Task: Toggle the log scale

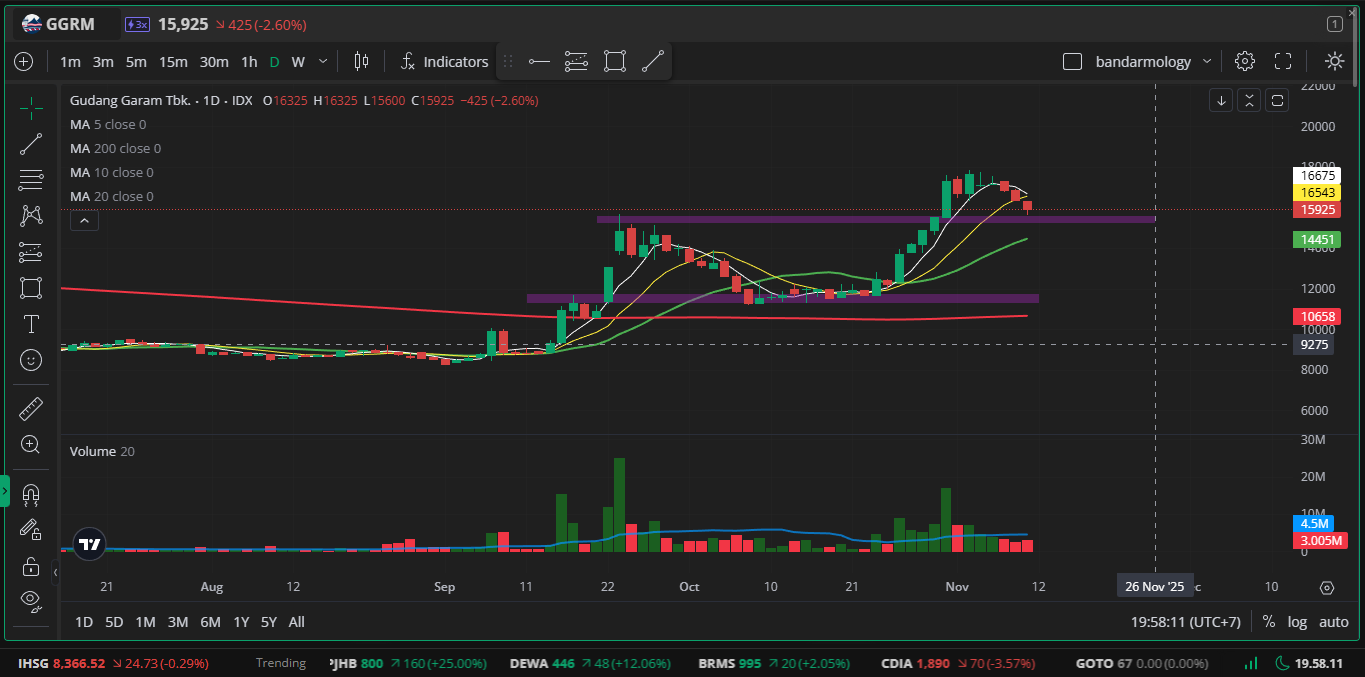Action: (1297, 622)
